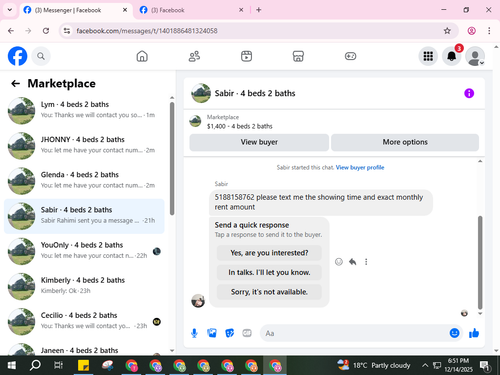Click the $1,400 - 4 beds 2 baths listing
The image size is (500, 375).
239,126
